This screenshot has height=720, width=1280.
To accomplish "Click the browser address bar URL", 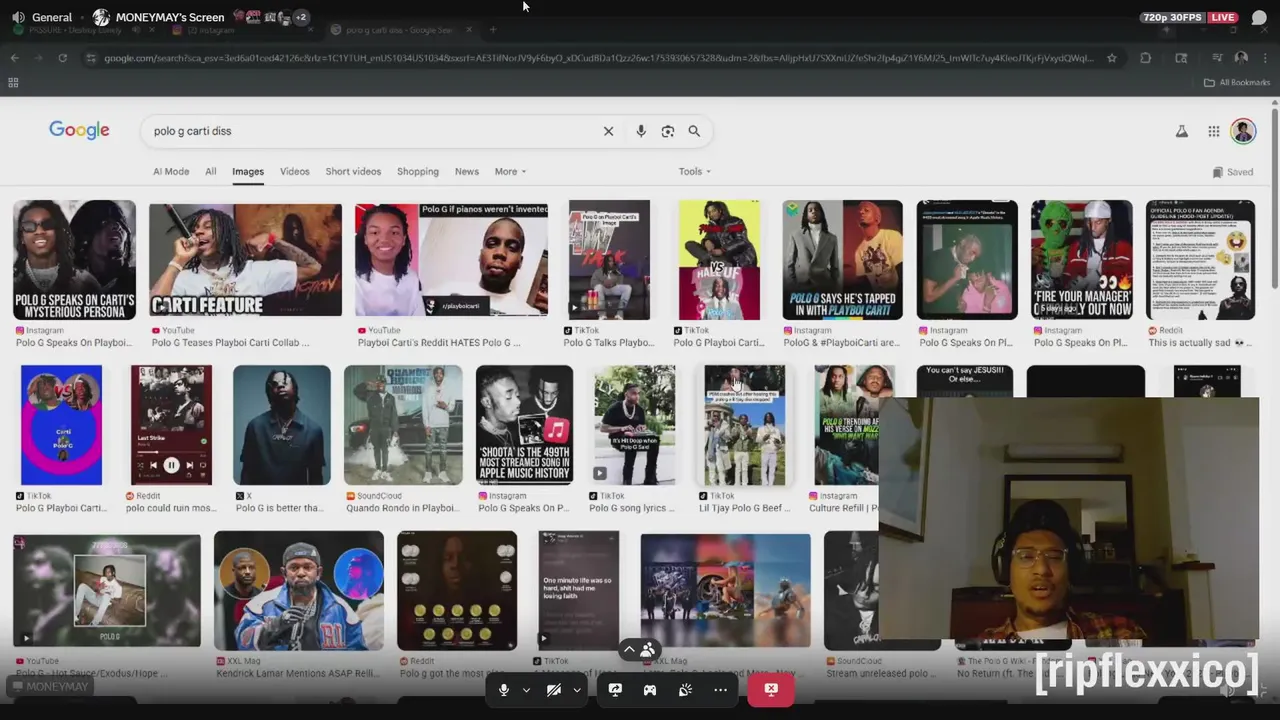I will [598, 58].
